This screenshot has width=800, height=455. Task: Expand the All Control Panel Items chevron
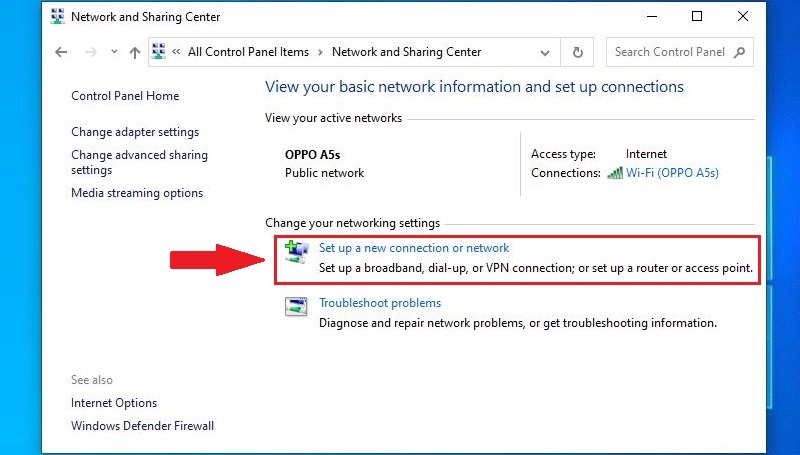(320, 52)
